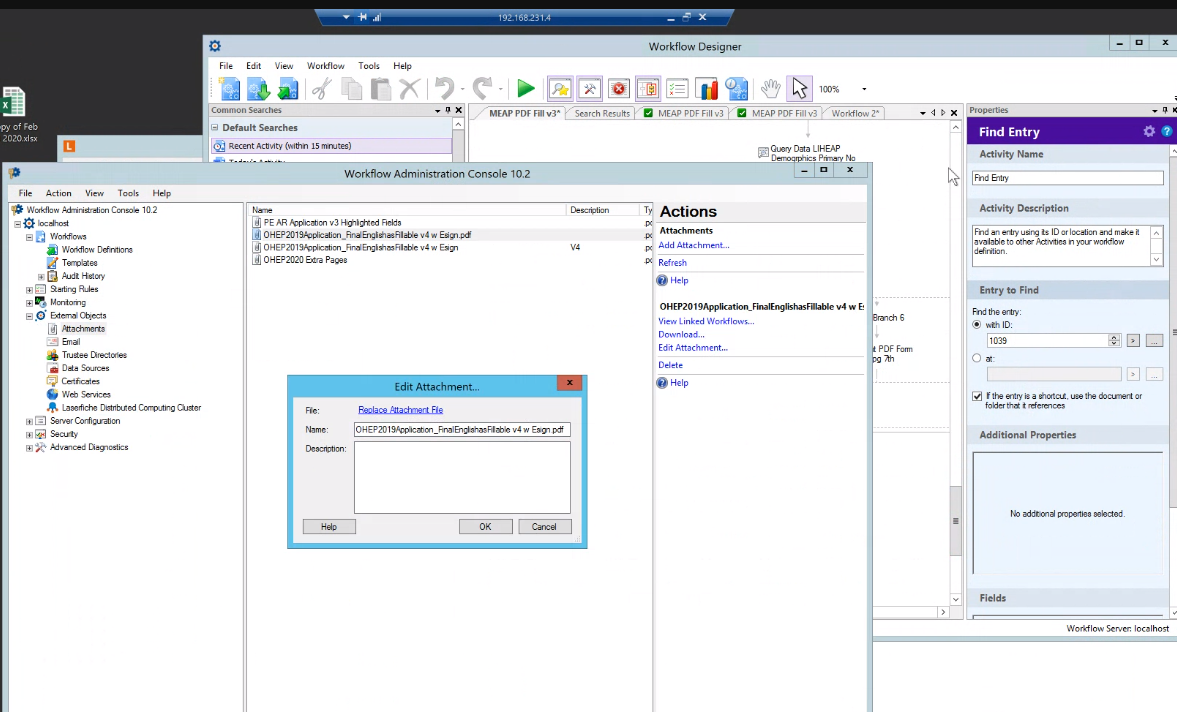Click the wrench and hammer toolbox icon
This screenshot has height=712, width=1177.
pos(589,89)
